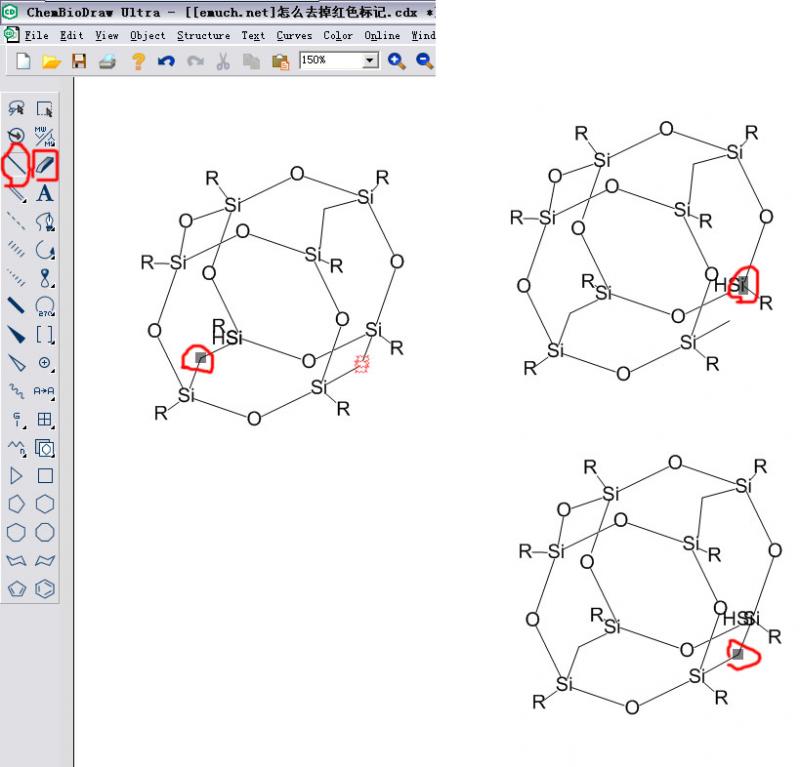Viewport: 800px width, 767px height.
Task: Choose the Mass Fragmentation tool
Action: [45, 136]
